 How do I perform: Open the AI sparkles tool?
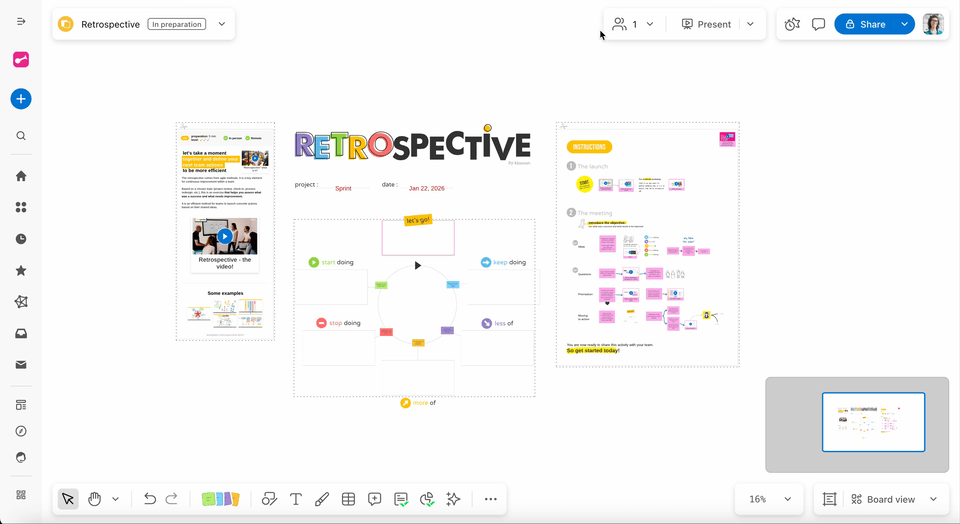(x=453, y=500)
